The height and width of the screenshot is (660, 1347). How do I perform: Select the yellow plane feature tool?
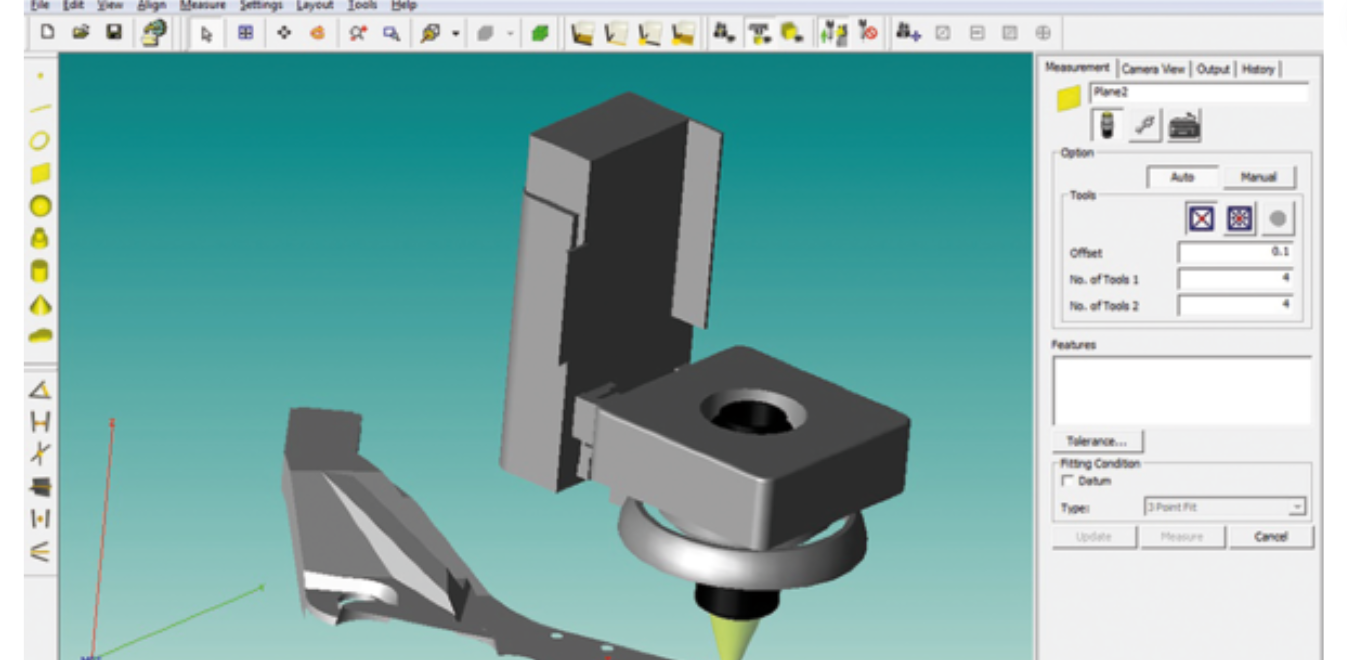[40, 174]
